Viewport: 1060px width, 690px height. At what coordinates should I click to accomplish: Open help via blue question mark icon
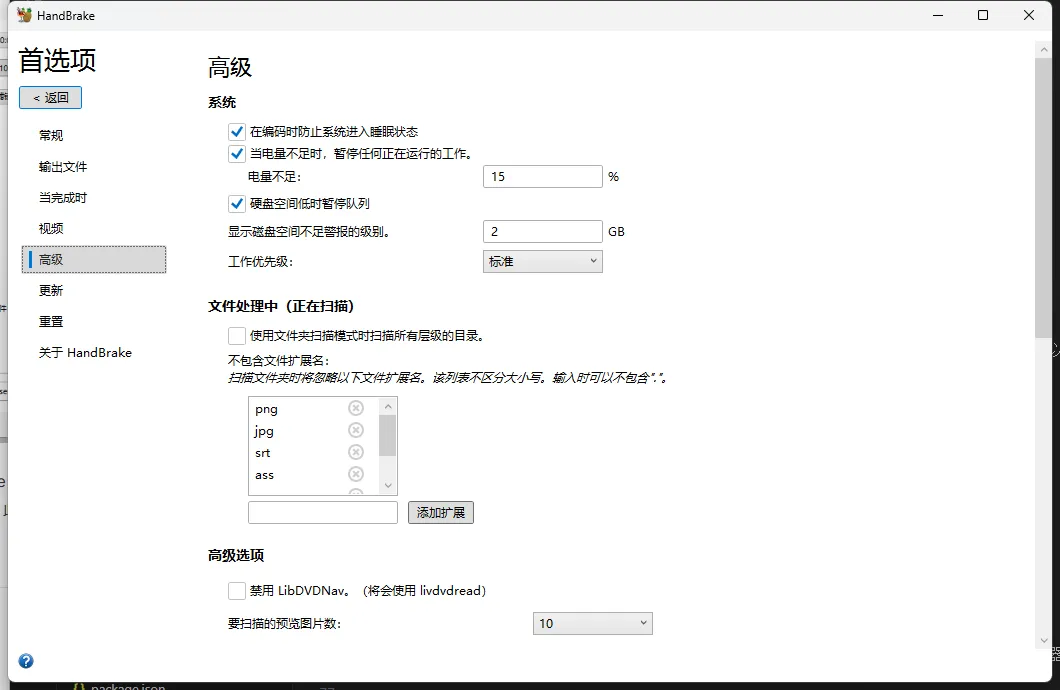[x=26, y=661]
